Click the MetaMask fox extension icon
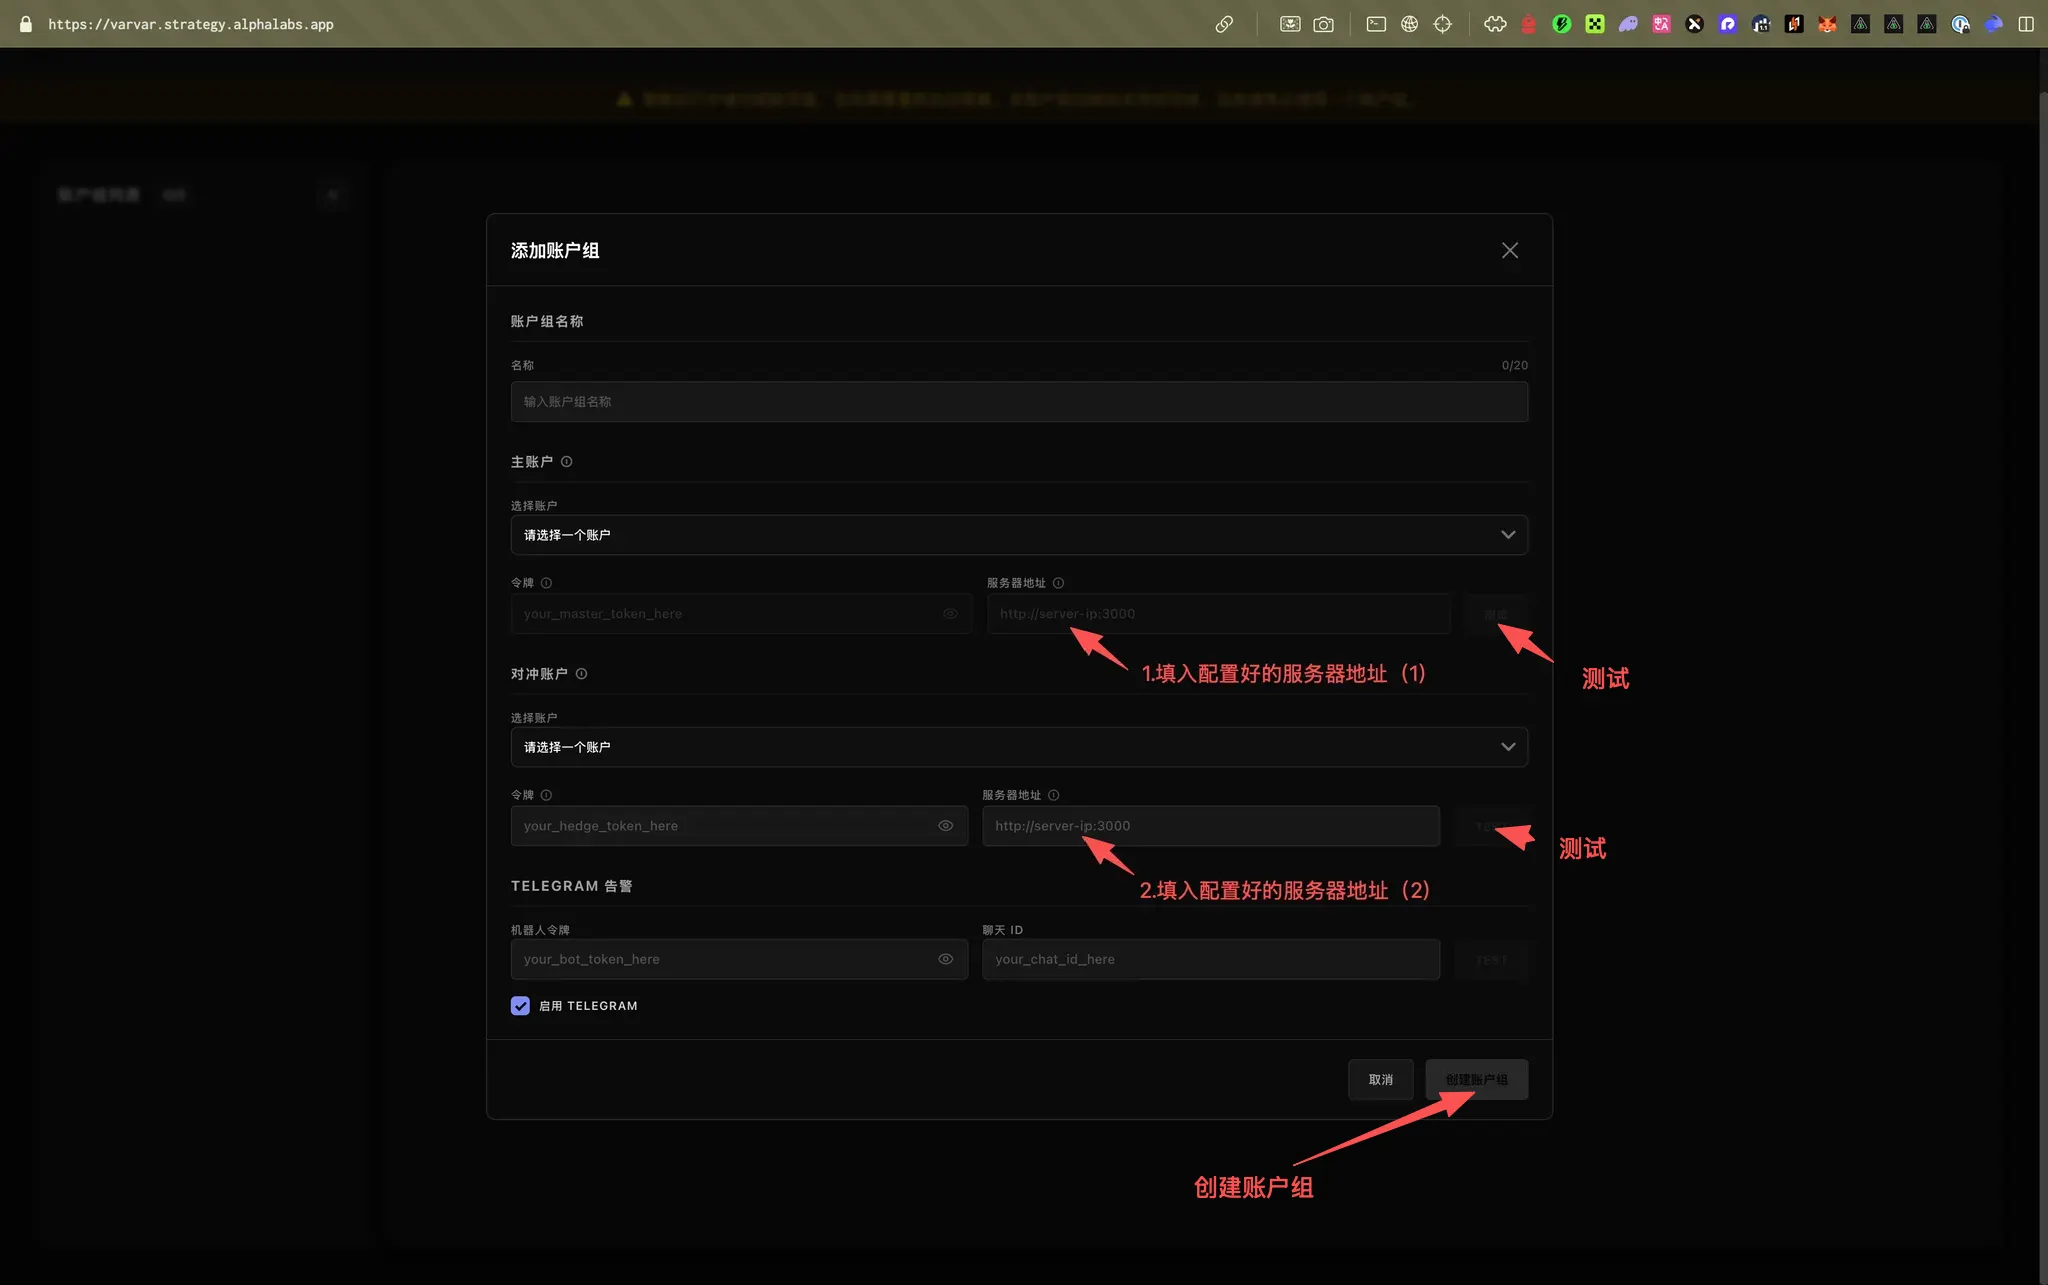This screenshot has width=2048, height=1285. click(x=1827, y=24)
